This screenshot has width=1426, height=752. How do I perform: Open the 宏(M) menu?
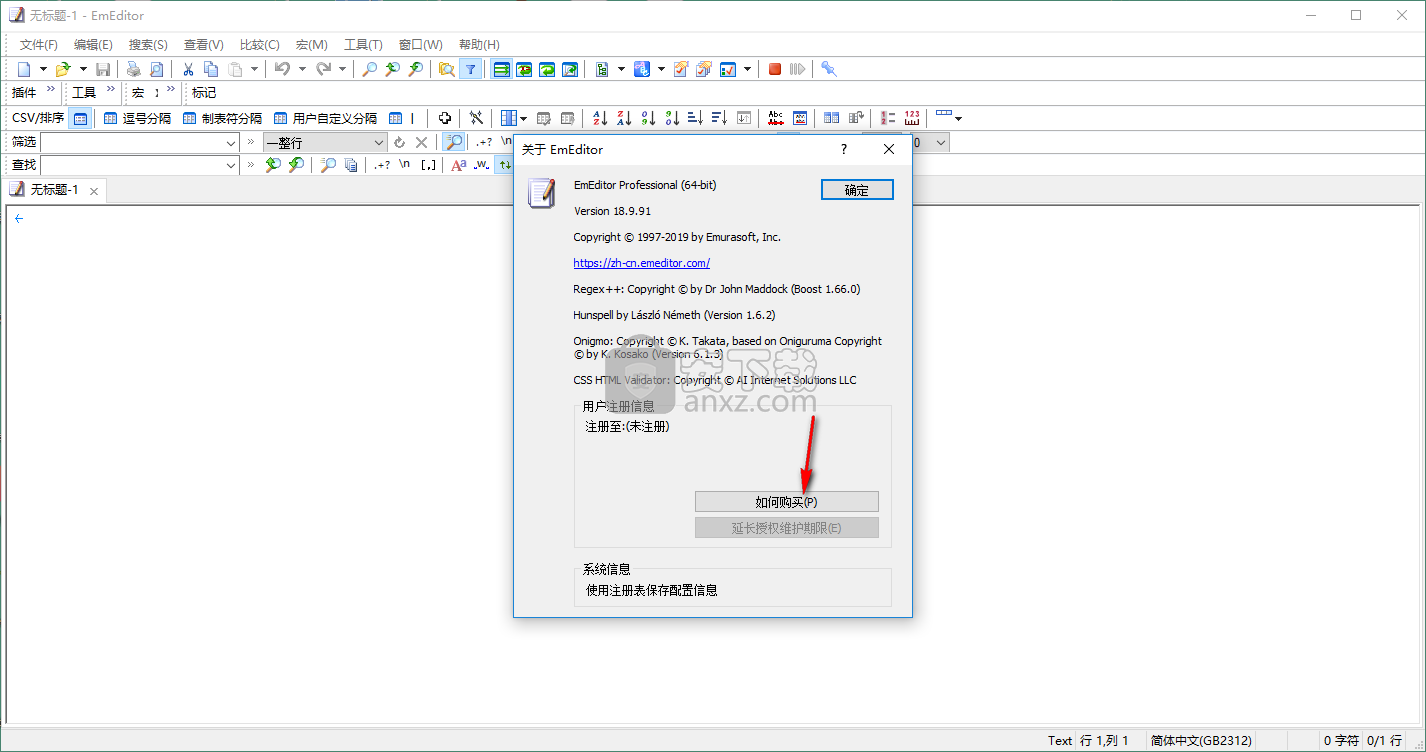312,45
